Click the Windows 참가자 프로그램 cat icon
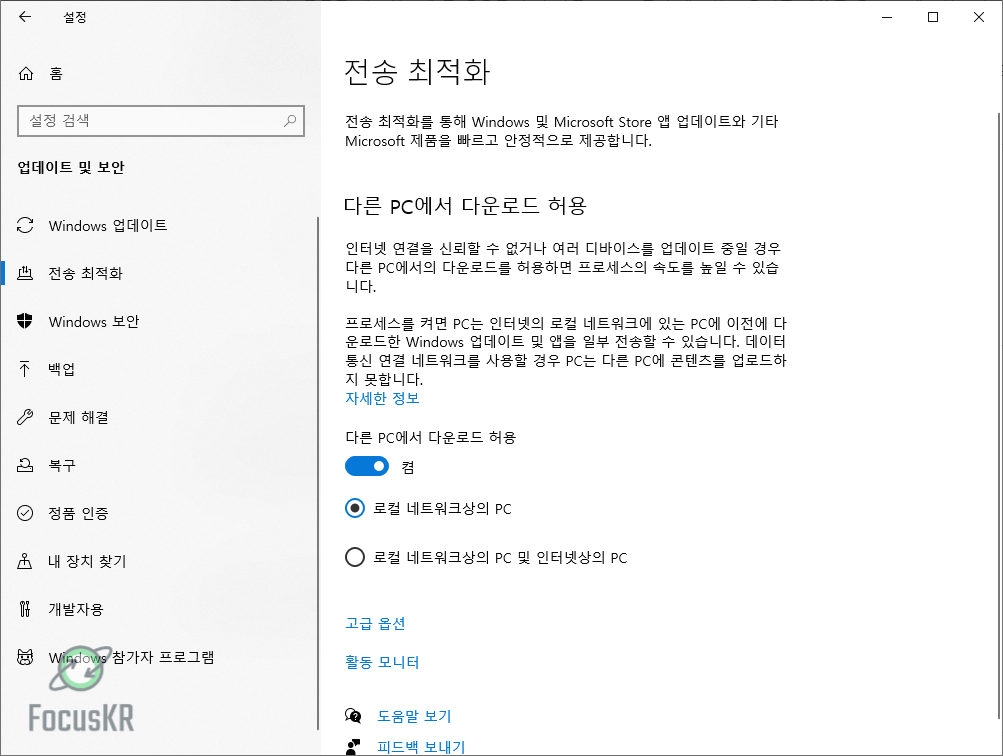Screen dimensions: 1003x756 25,657
